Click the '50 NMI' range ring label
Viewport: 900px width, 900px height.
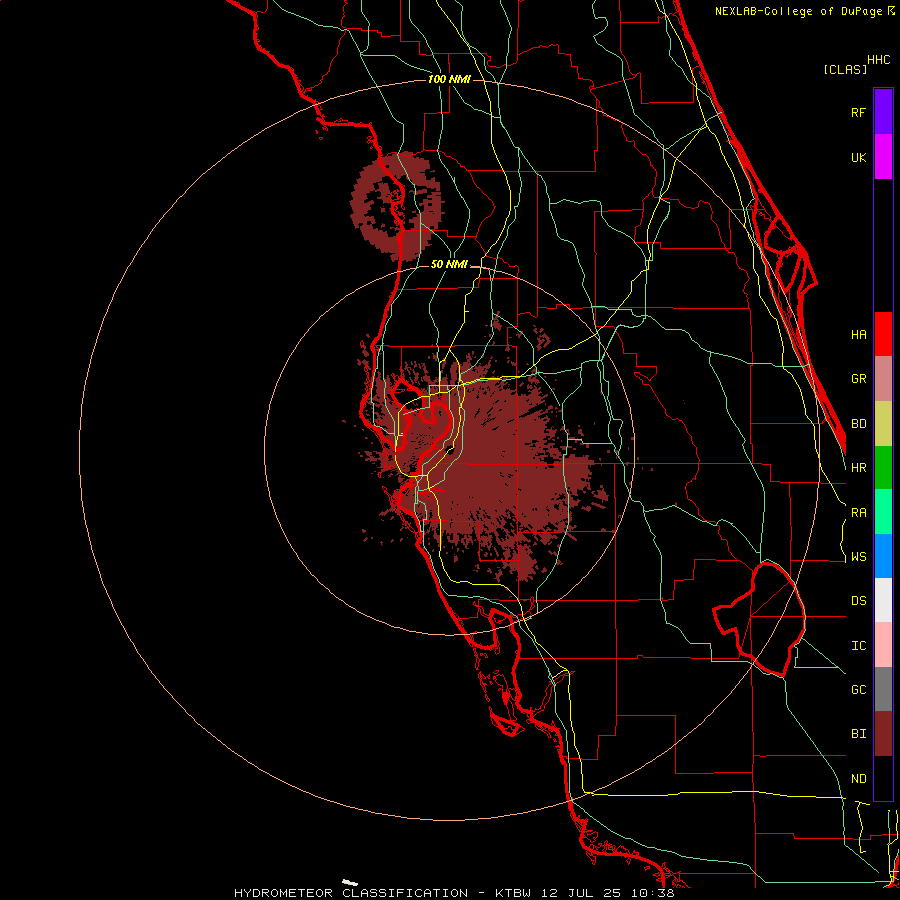pos(449,264)
